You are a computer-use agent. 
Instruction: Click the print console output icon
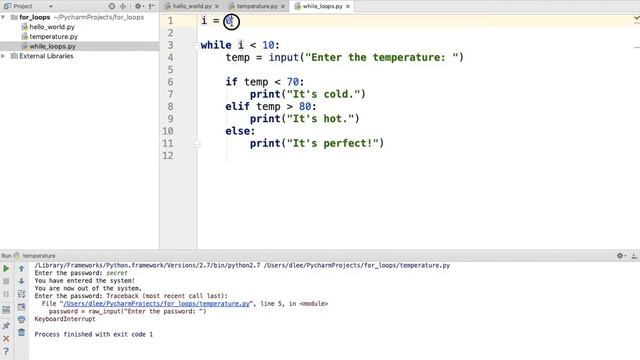21,320
